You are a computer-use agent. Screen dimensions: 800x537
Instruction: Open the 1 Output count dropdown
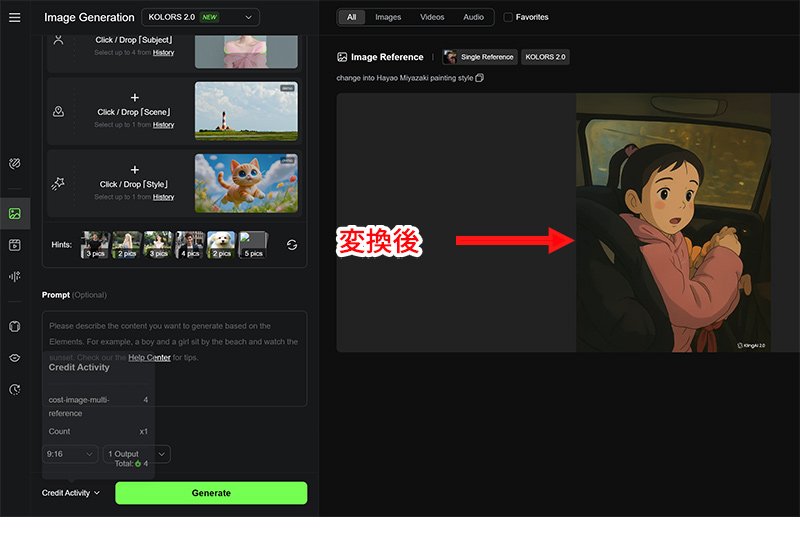(x=137, y=454)
